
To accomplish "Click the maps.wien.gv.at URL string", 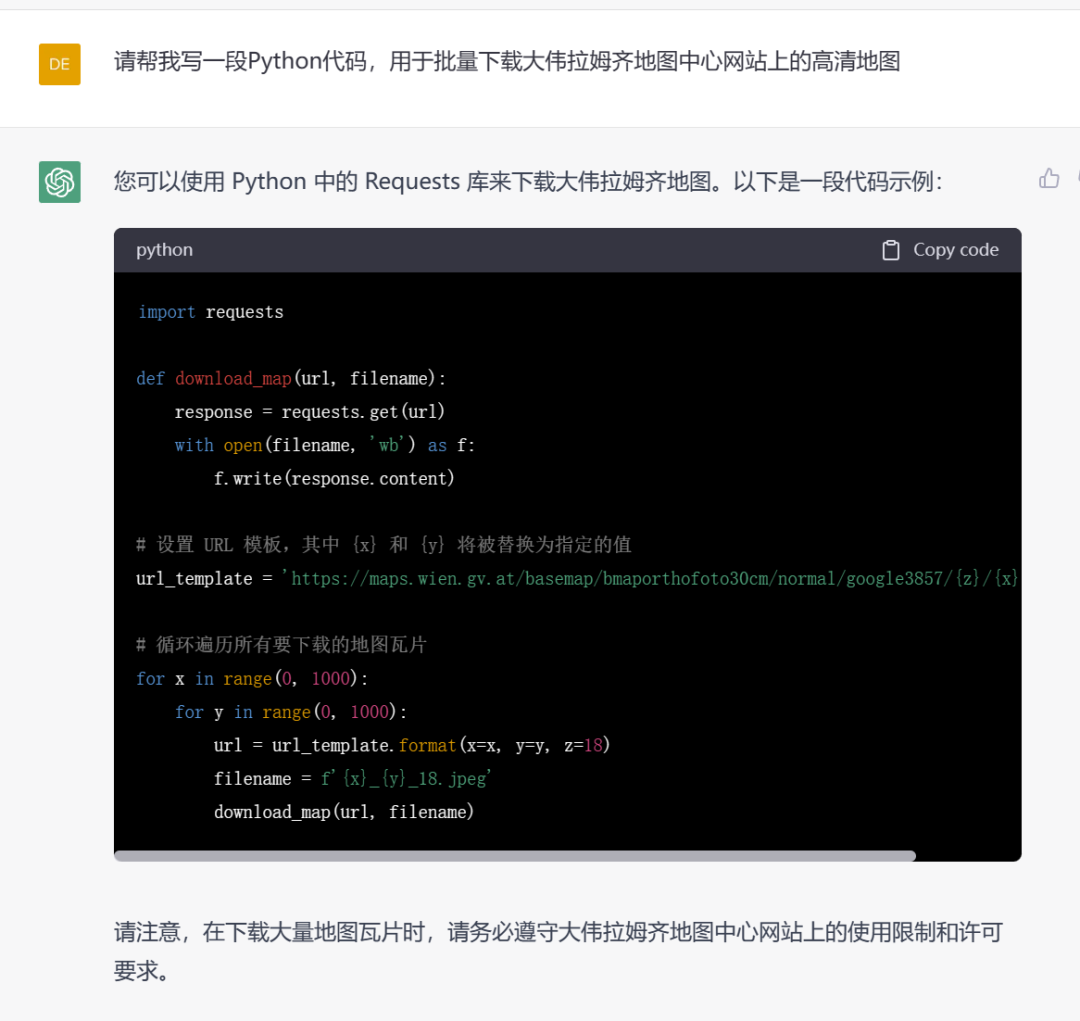I will (x=650, y=578).
